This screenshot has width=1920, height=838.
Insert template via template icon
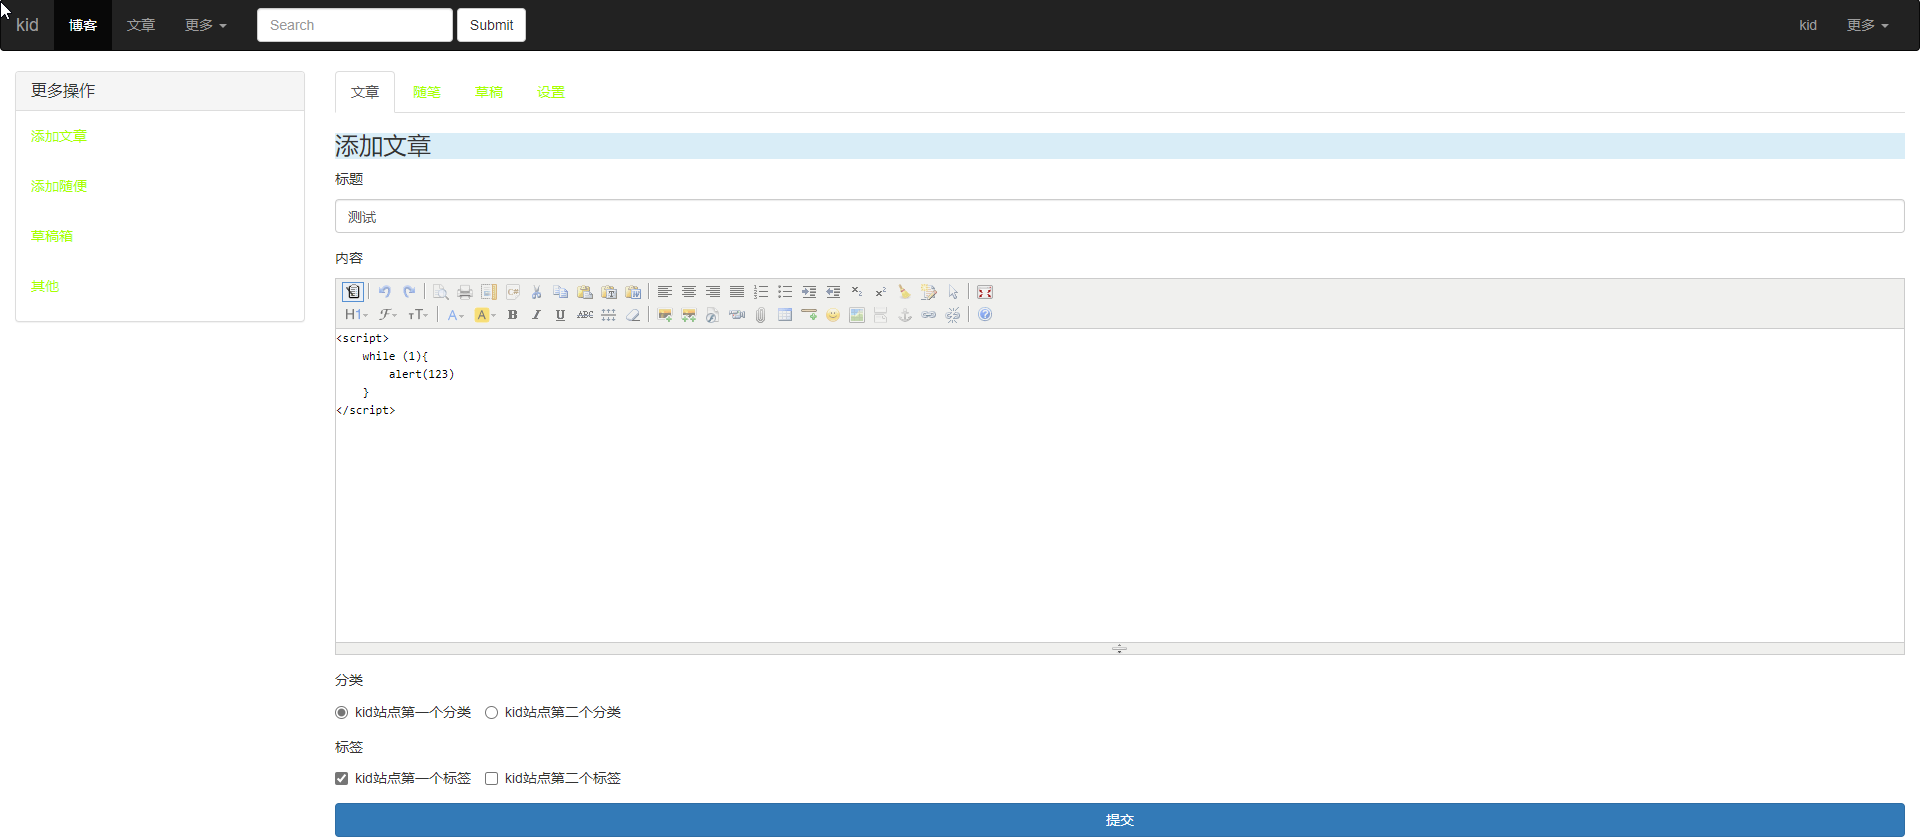[x=489, y=292]
